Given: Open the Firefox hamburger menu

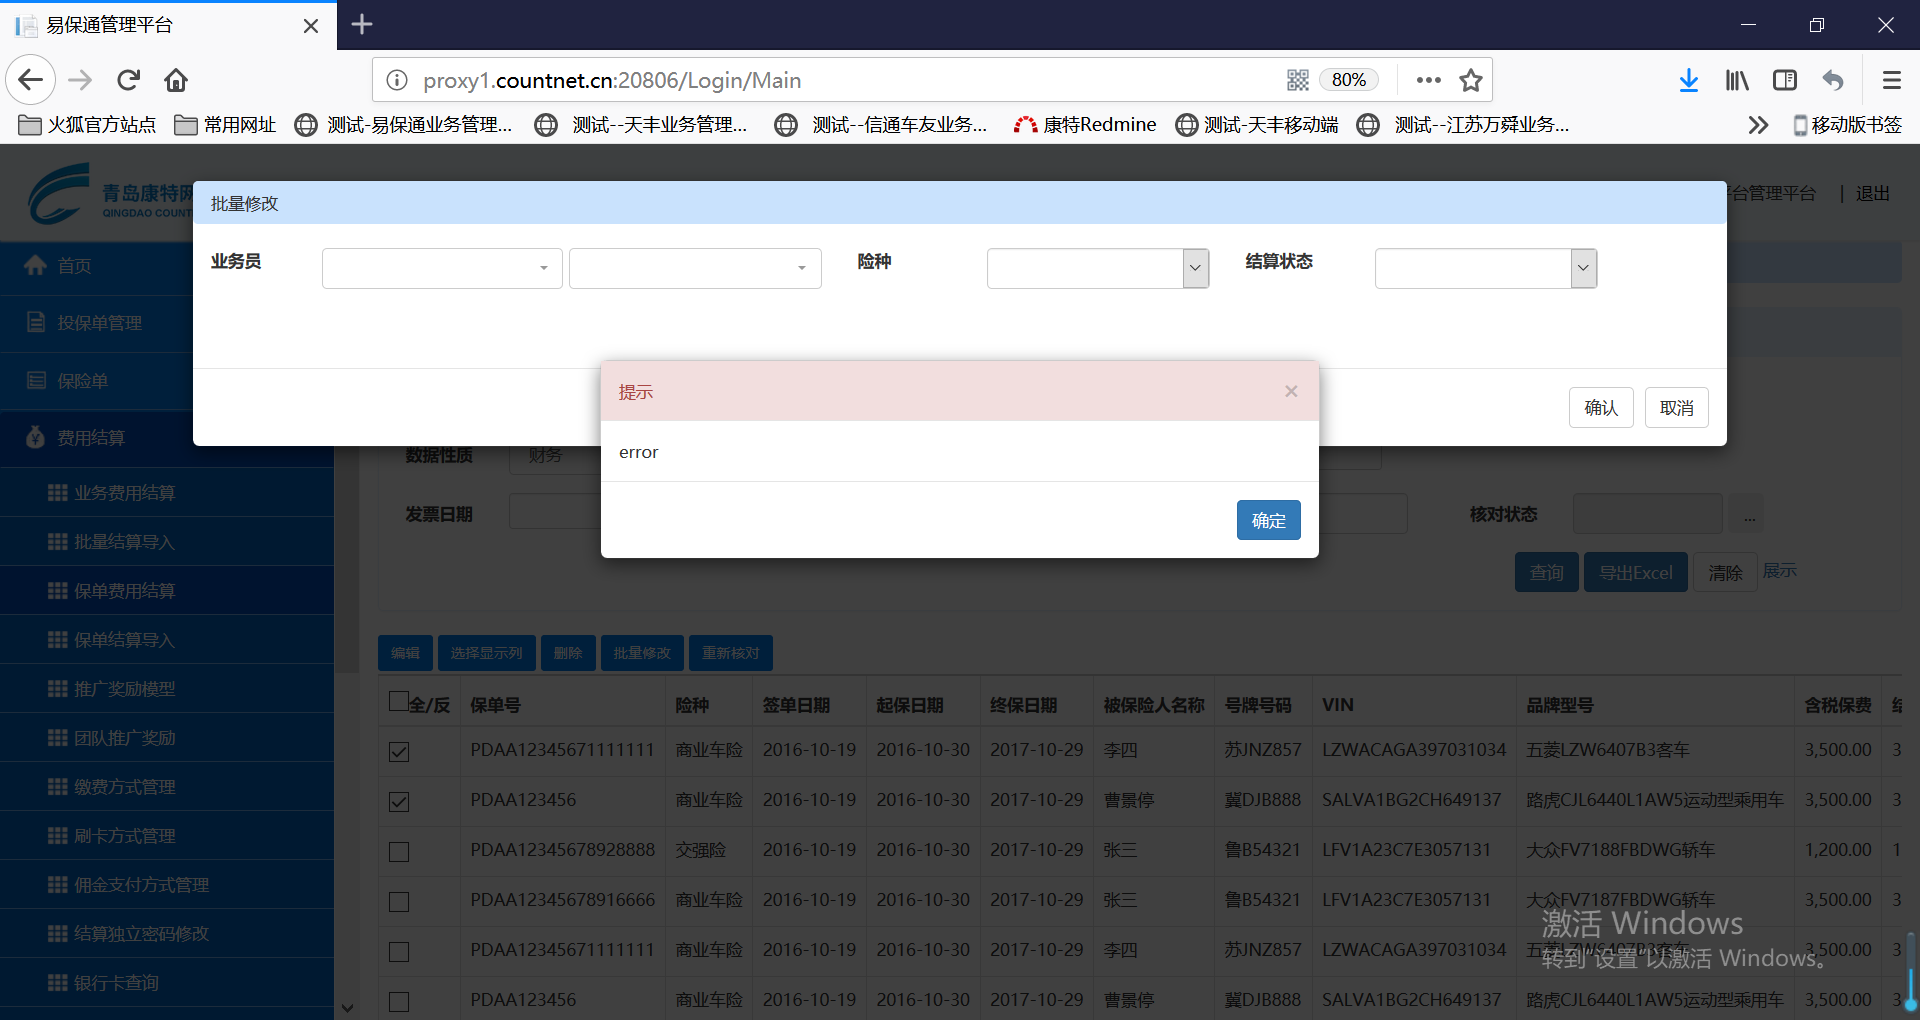Looking at the screenshot, I should (x=1891, y=80).
